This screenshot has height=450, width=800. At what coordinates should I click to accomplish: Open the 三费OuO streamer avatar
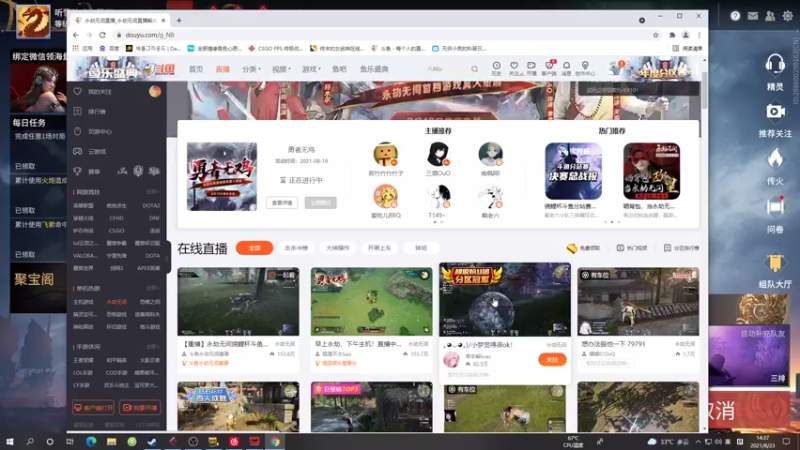point(438,154)
